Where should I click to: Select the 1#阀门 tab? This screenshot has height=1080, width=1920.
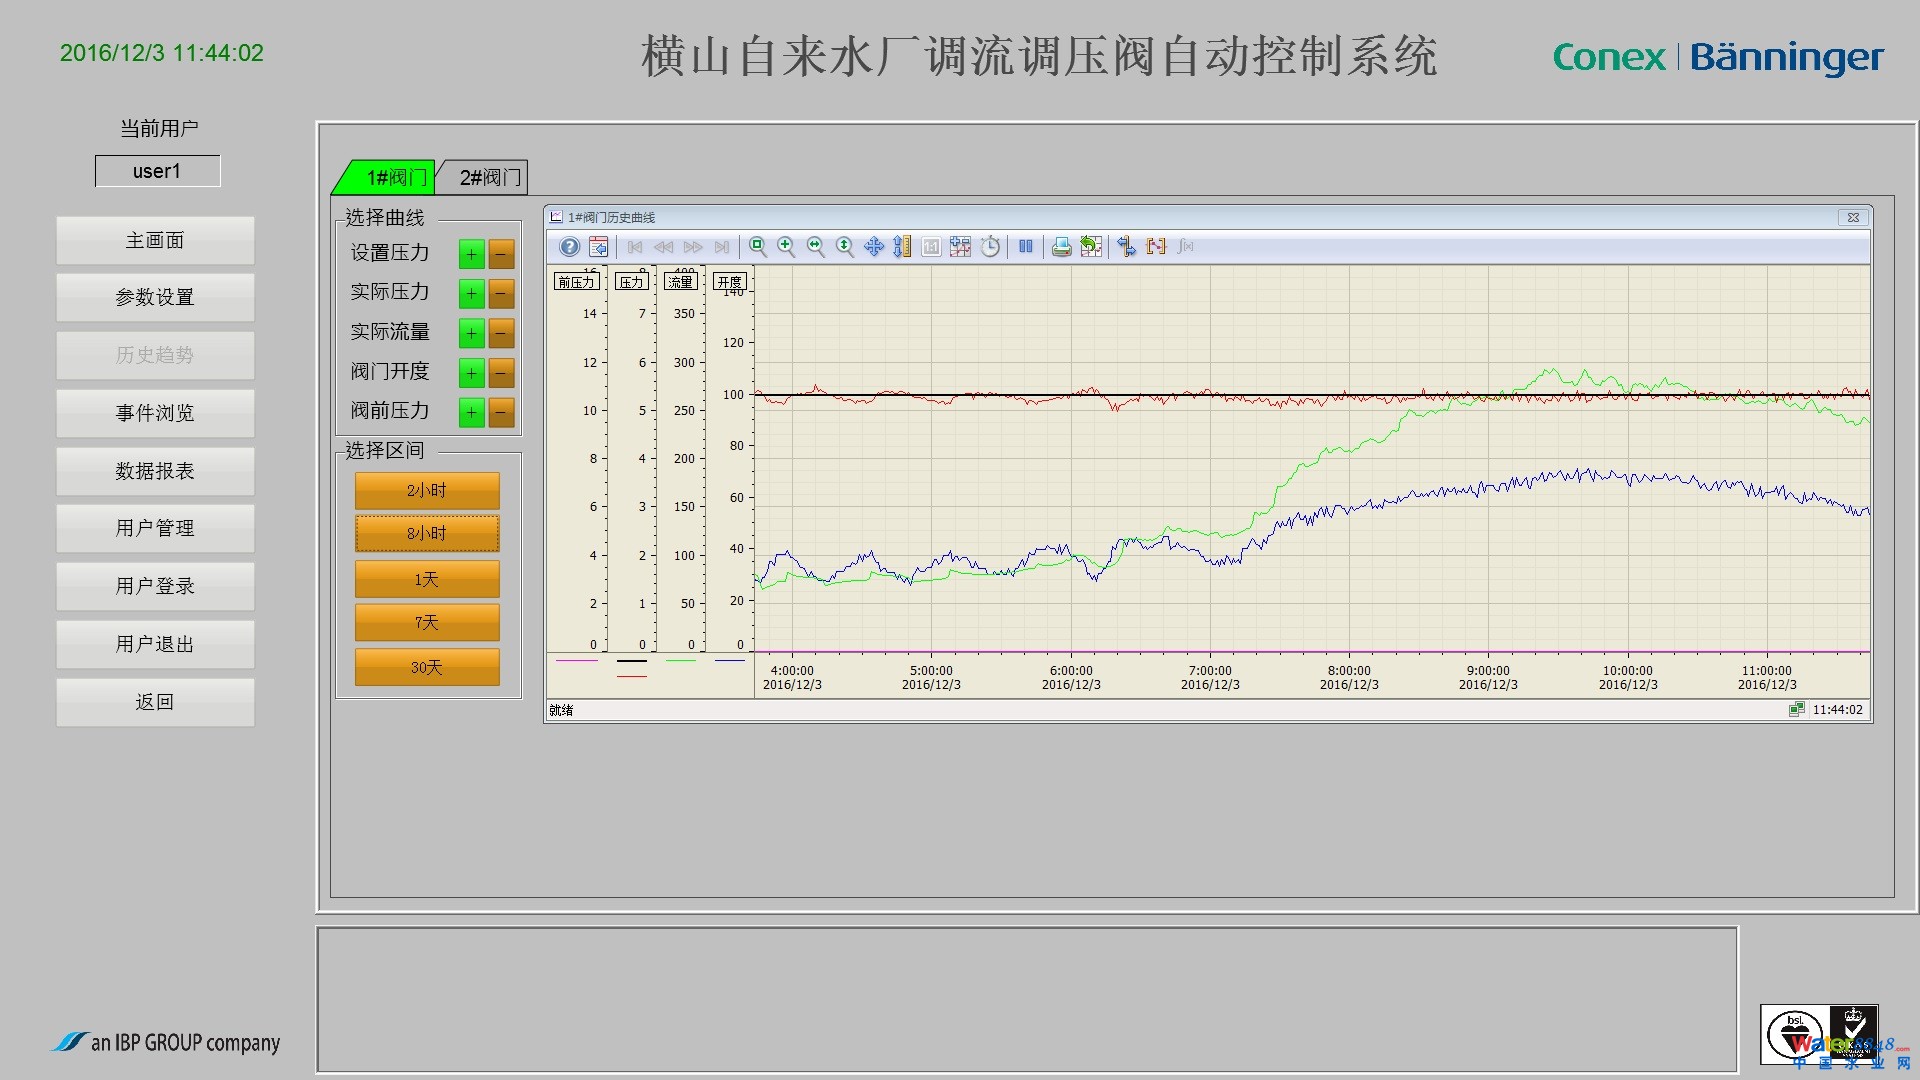(x=390, y=178)
